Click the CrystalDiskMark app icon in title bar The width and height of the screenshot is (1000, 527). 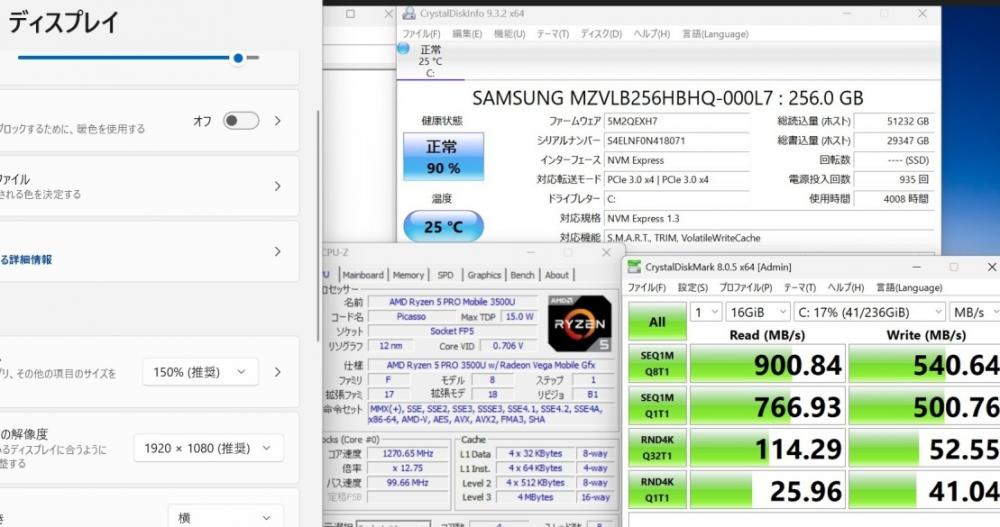click(x=634, y=267)
